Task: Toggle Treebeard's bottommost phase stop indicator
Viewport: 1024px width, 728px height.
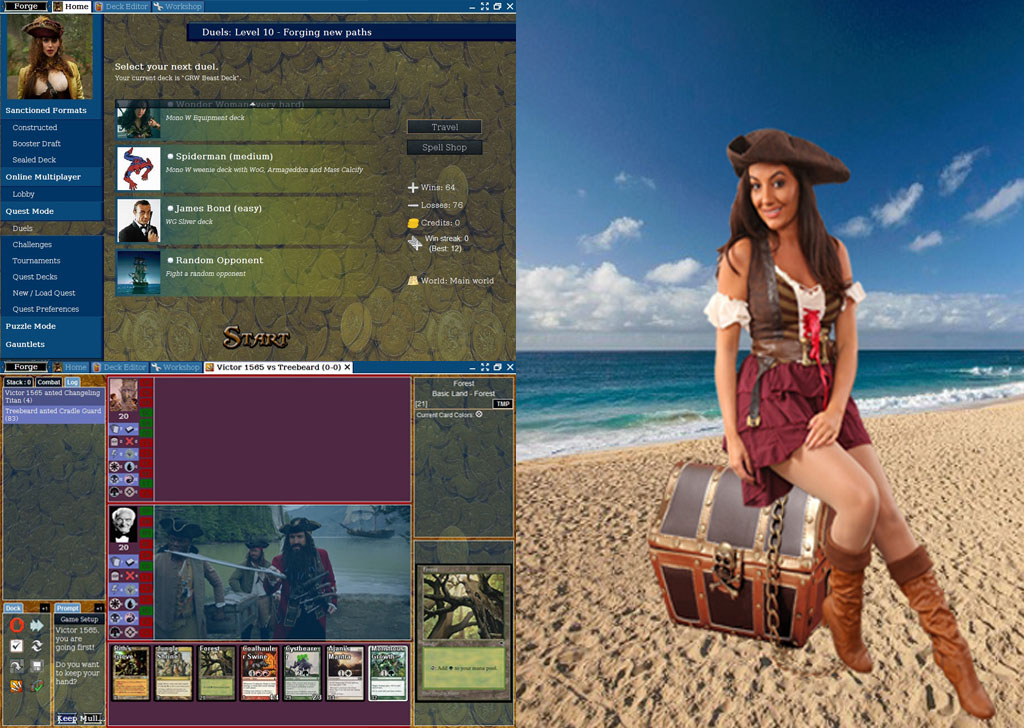Action: coord(146,495)
